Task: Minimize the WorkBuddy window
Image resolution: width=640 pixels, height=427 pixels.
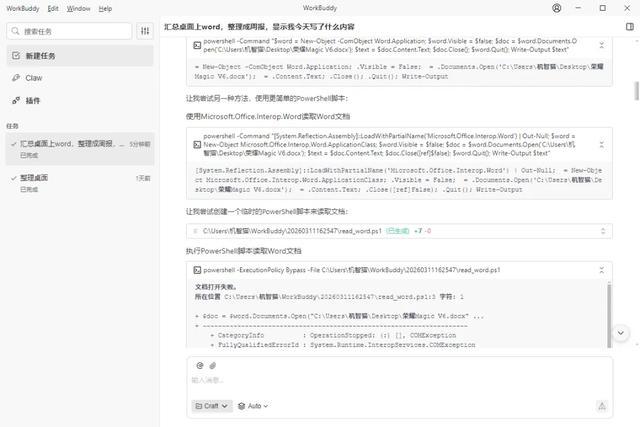Action: point(578,8)
